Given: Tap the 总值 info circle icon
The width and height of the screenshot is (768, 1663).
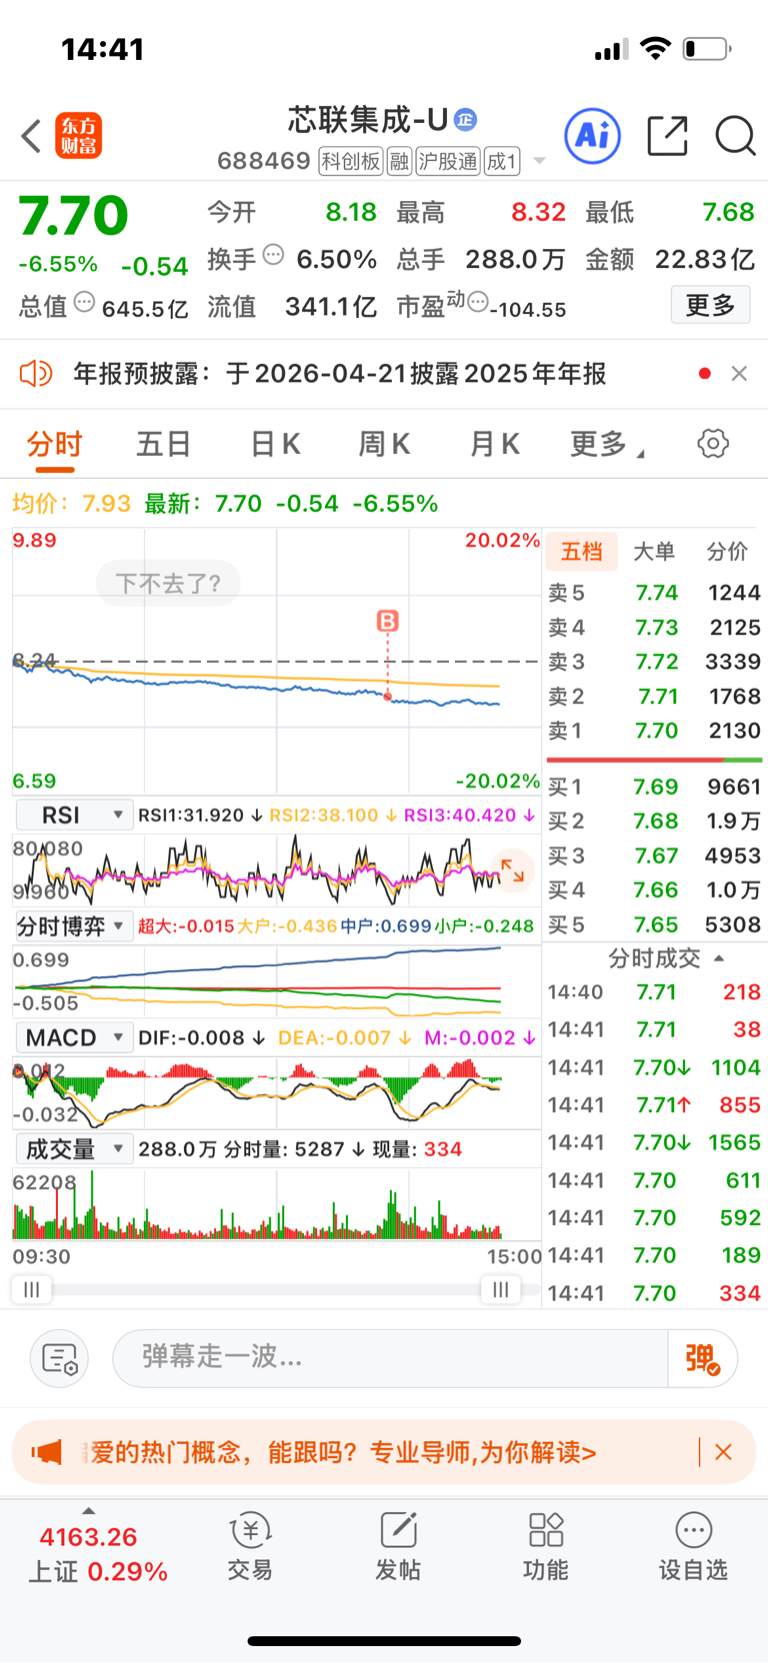Looking at the screenshot, I should tap(85, 302).
